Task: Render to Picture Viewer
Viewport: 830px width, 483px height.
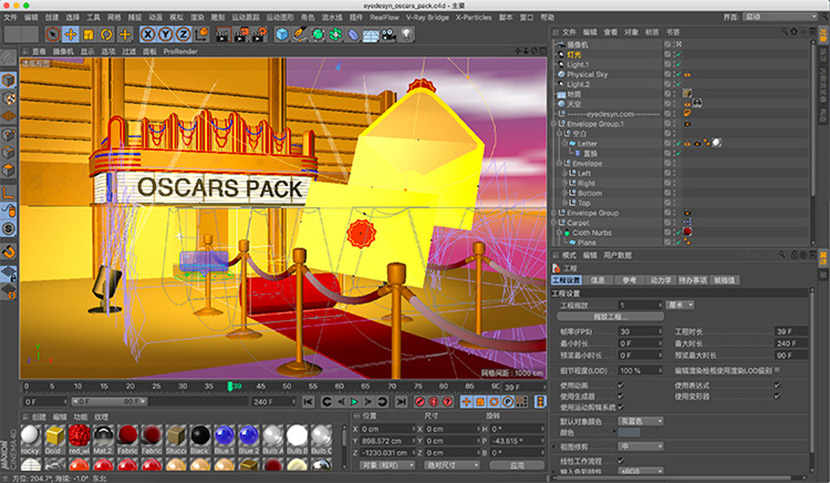Action: [241, 35]
